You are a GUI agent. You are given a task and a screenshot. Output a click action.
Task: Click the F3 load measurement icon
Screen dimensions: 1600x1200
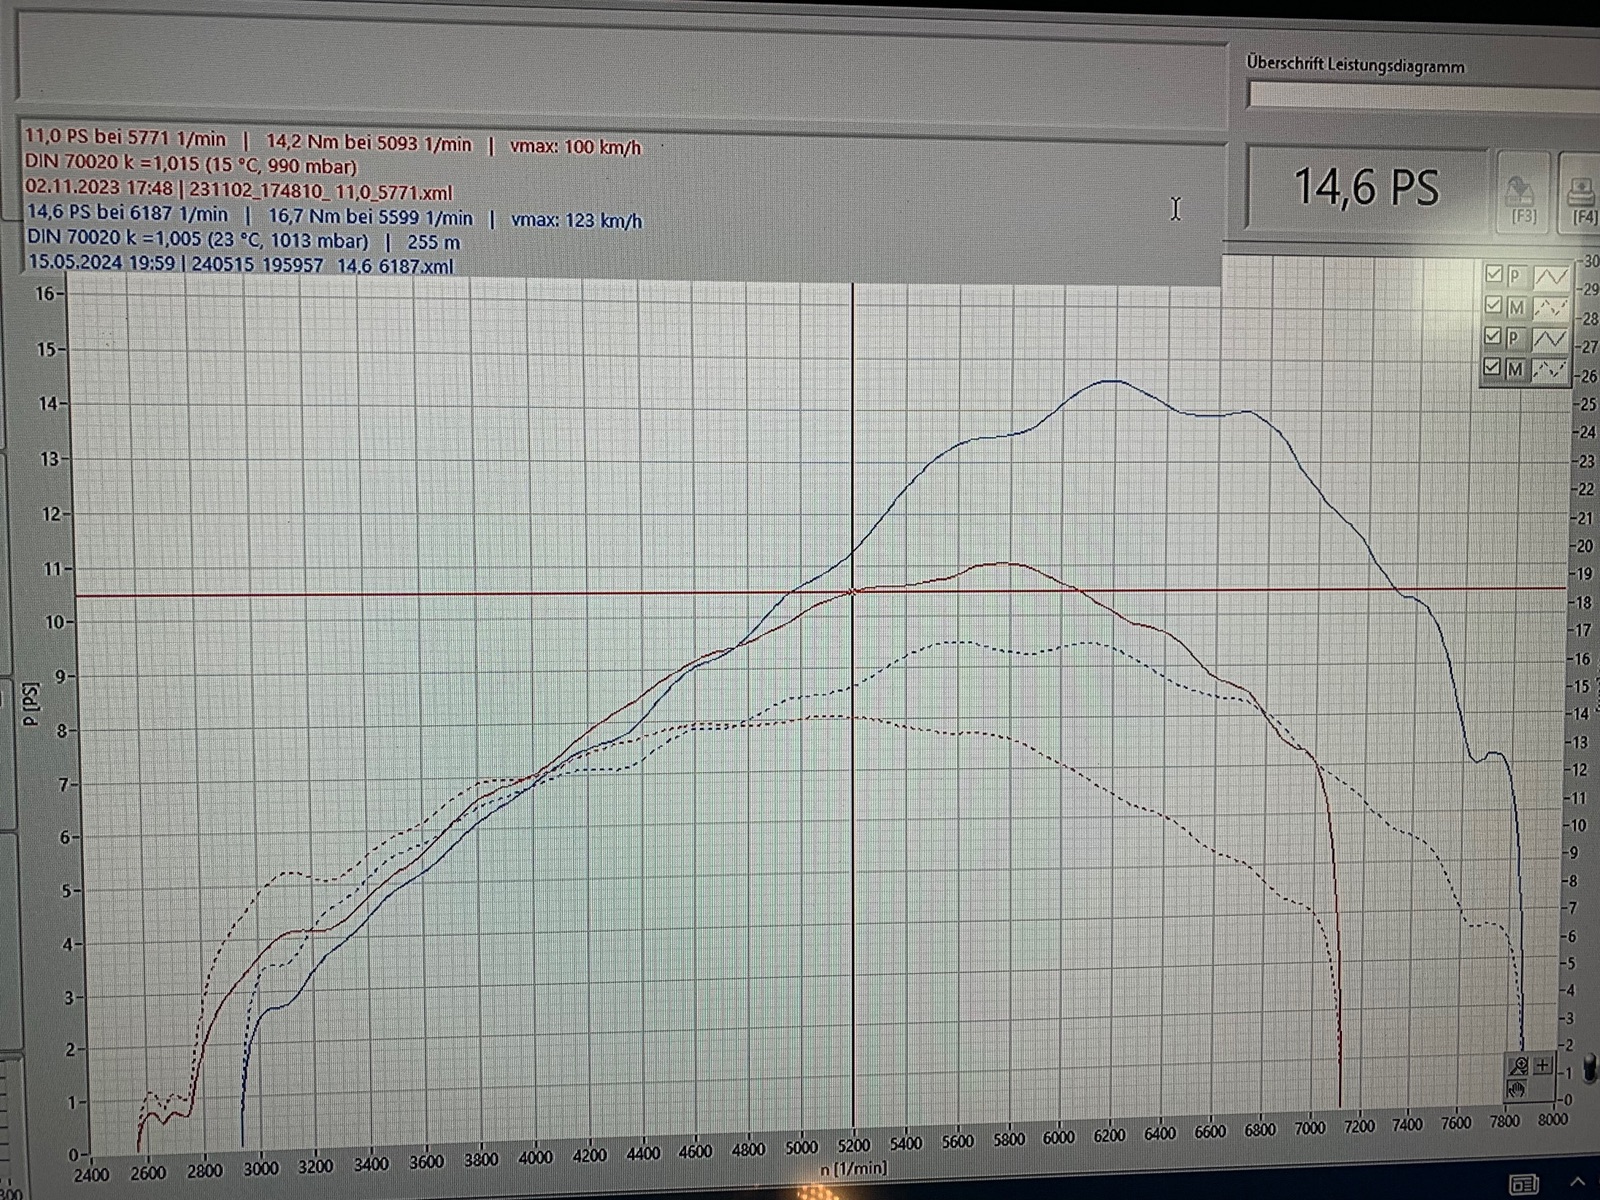pyautogui.click(x=1520, y=194)
